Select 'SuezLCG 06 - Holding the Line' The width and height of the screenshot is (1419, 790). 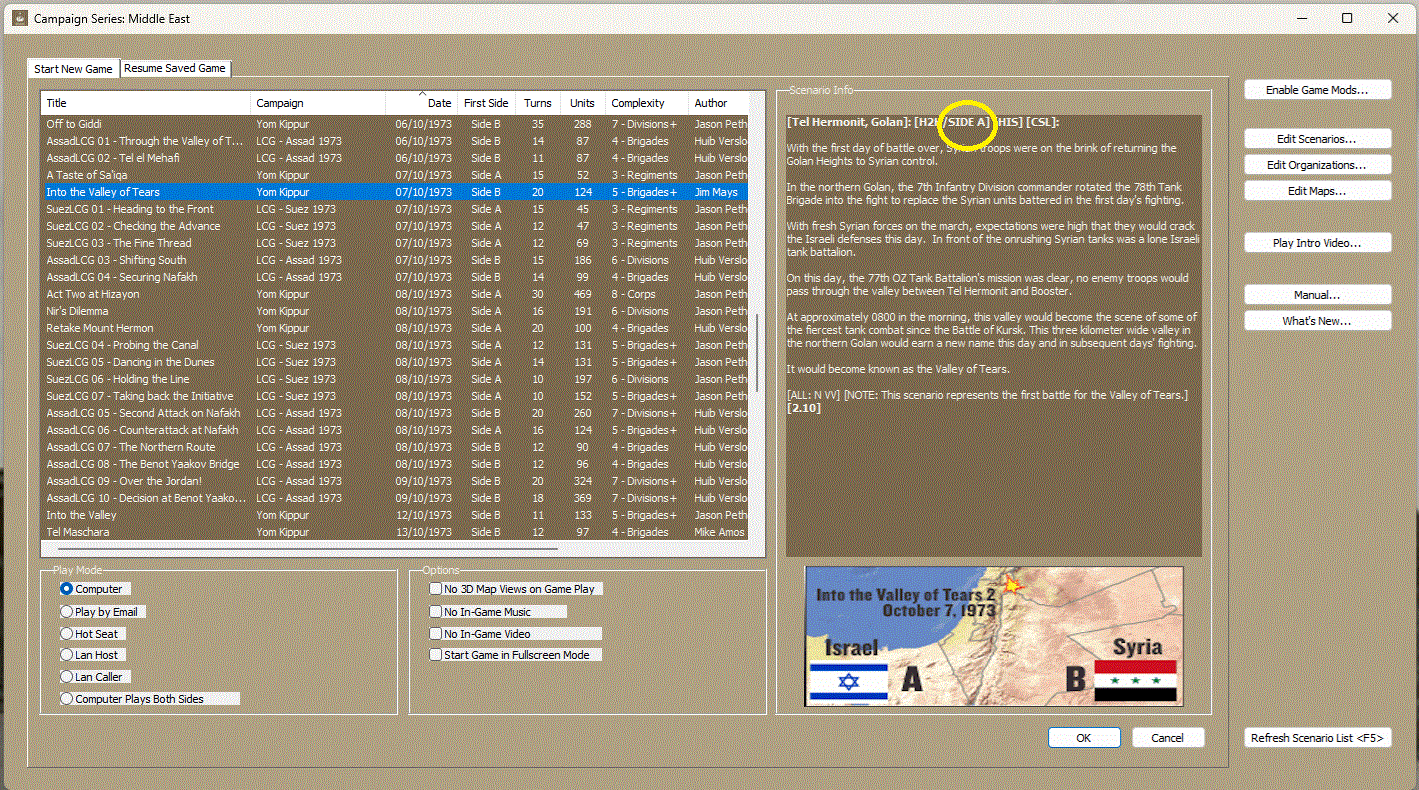click(395, 379)
